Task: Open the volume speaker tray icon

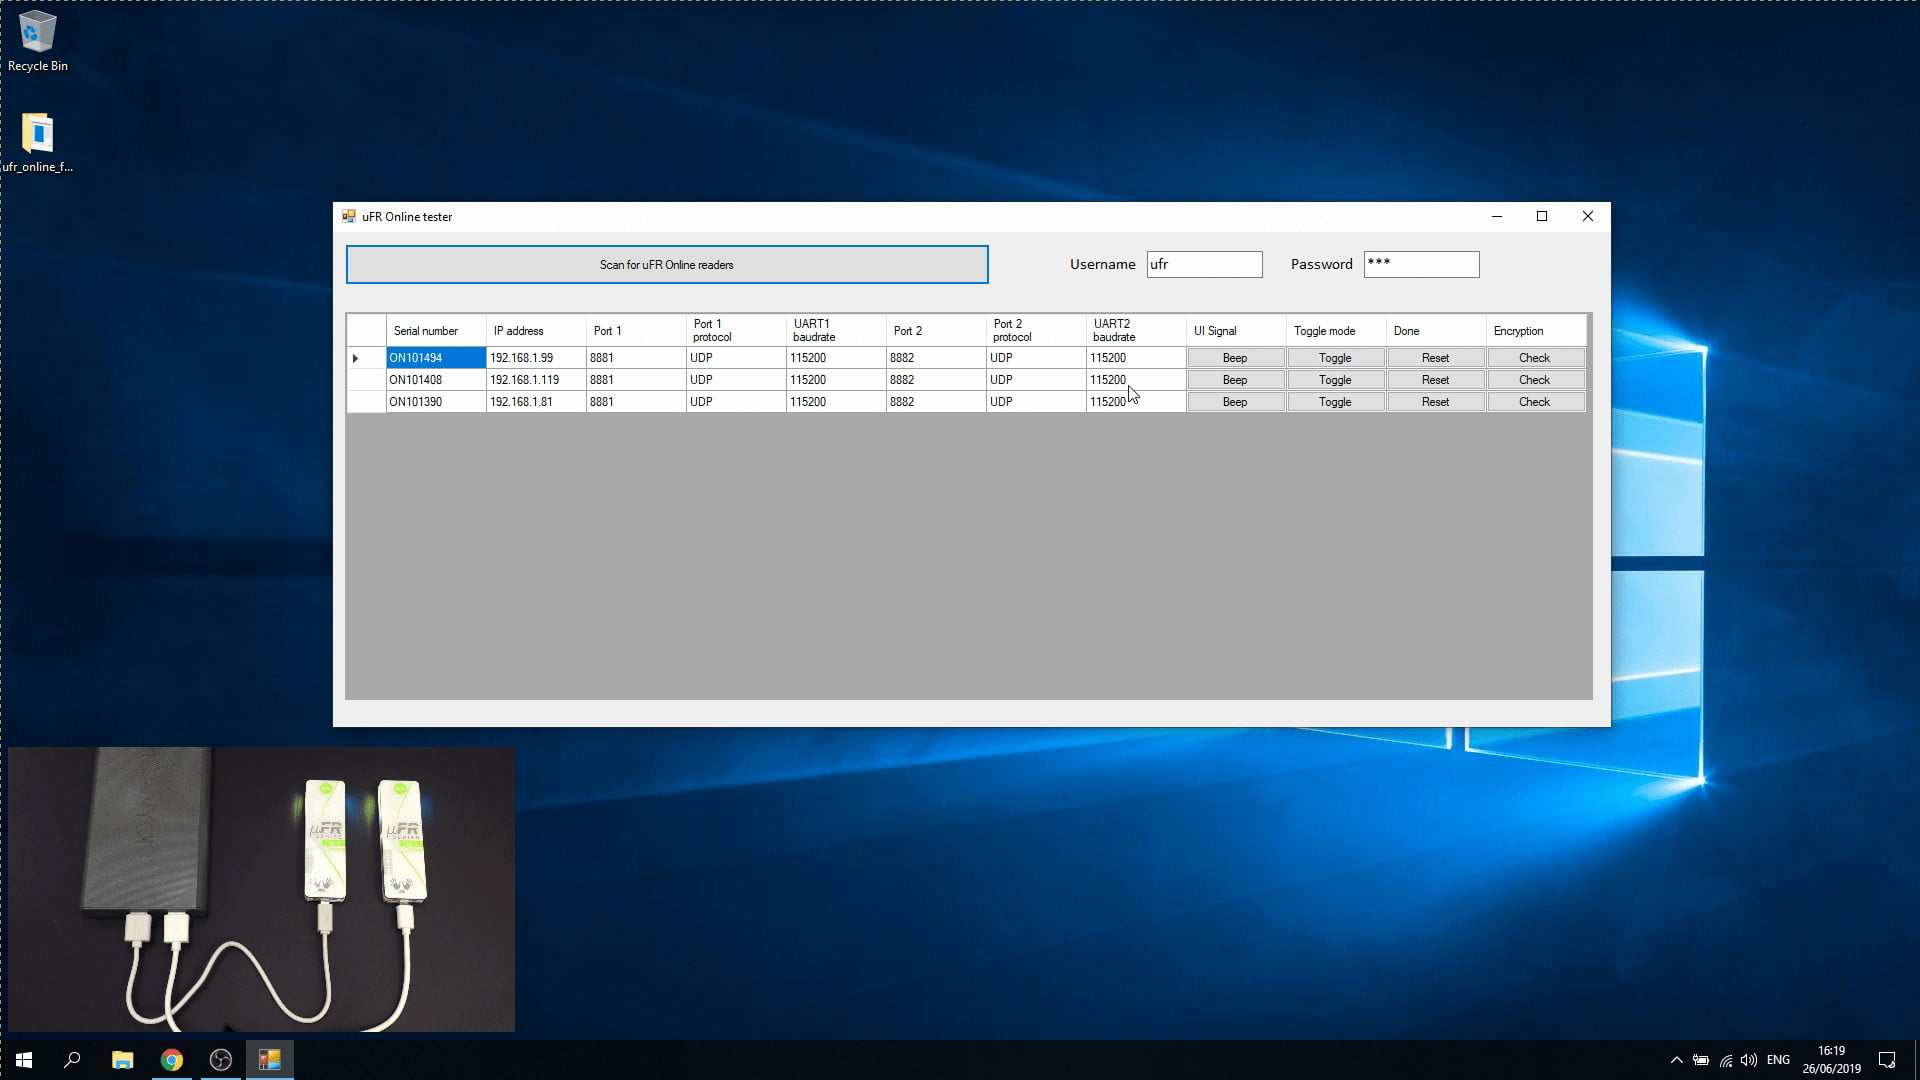Action: 1749,1060
